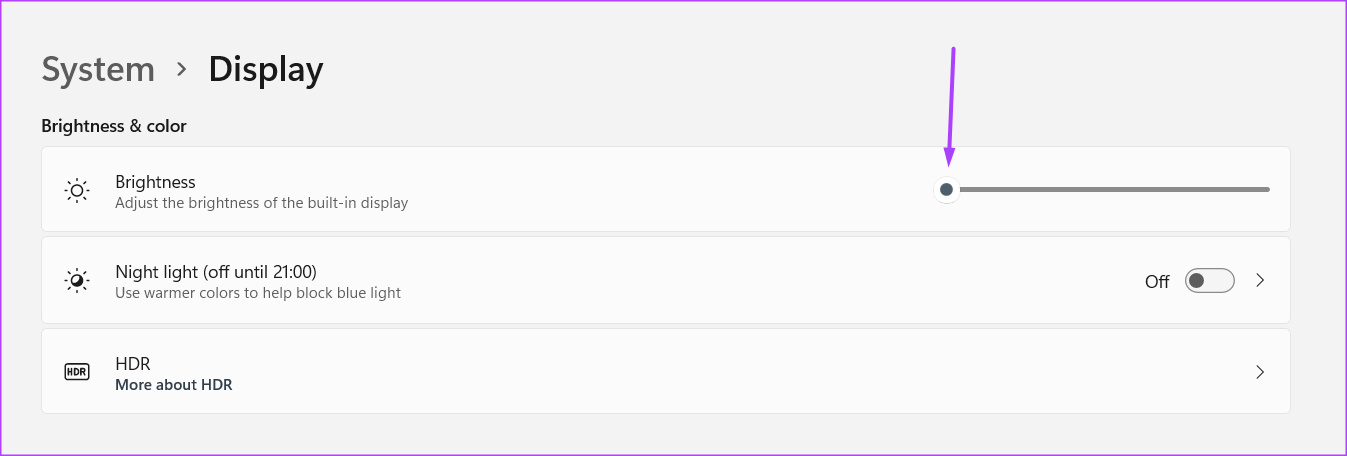Click the Brightness & color section heading

114,127
